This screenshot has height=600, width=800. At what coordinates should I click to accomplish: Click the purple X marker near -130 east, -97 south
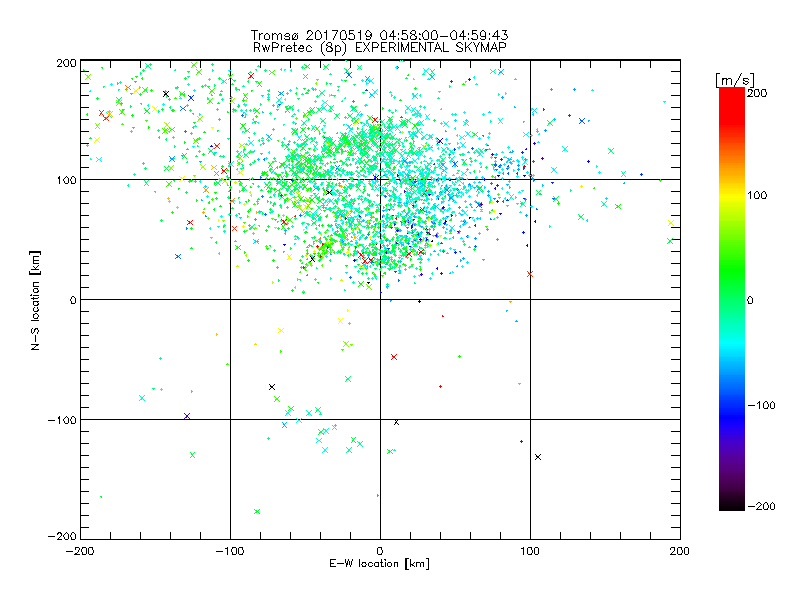point(187,416)
